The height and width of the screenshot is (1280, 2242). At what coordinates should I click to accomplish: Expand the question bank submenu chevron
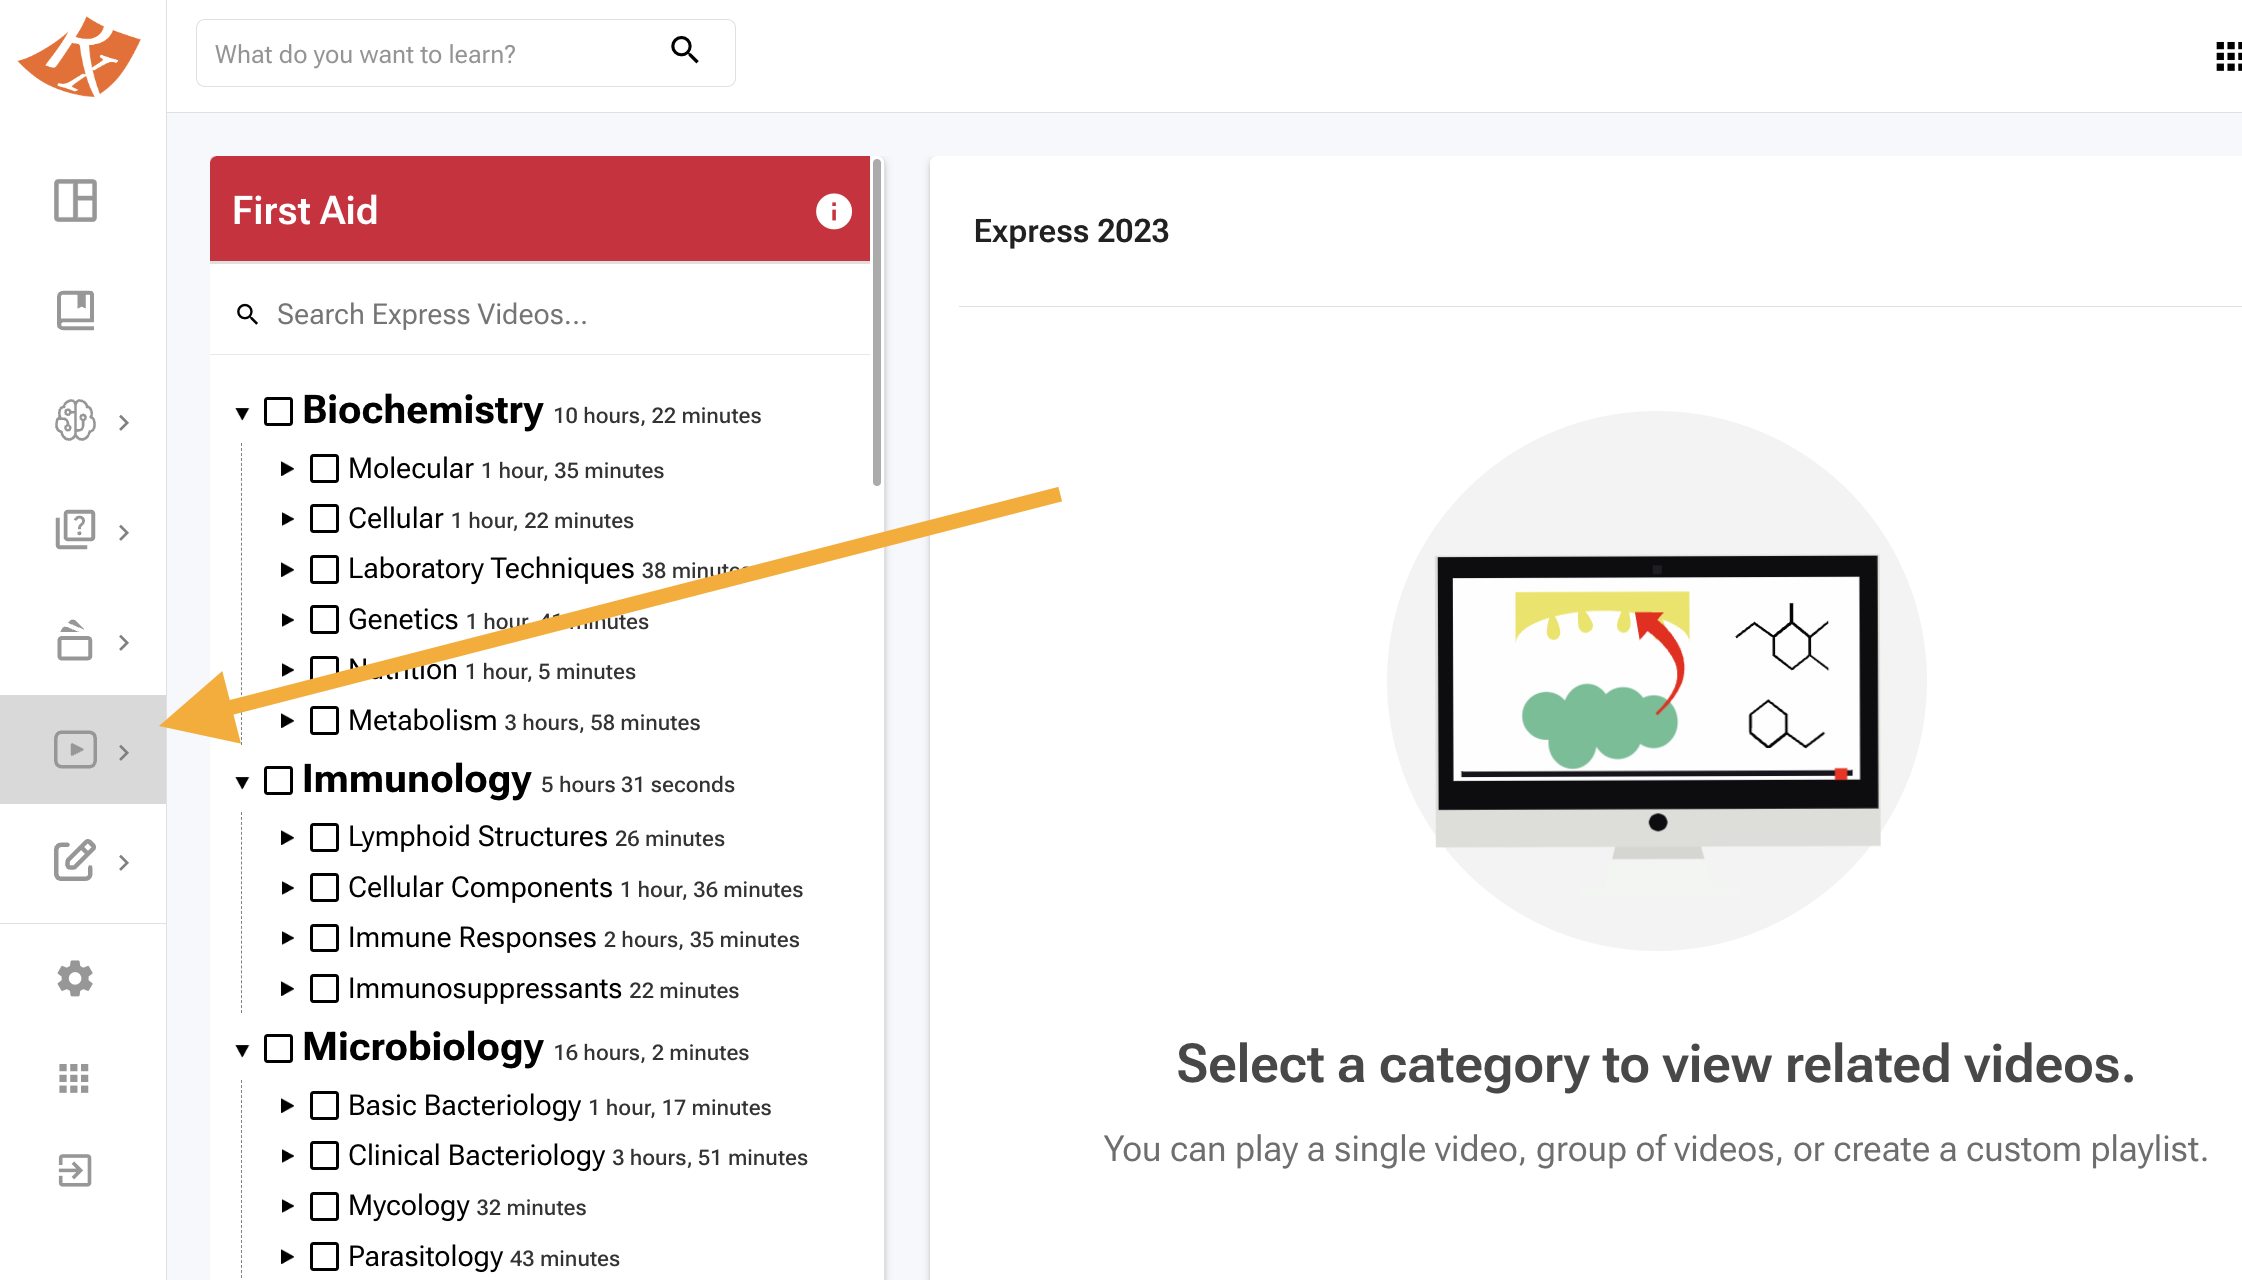pyautogui.click(x=124, y=532)
